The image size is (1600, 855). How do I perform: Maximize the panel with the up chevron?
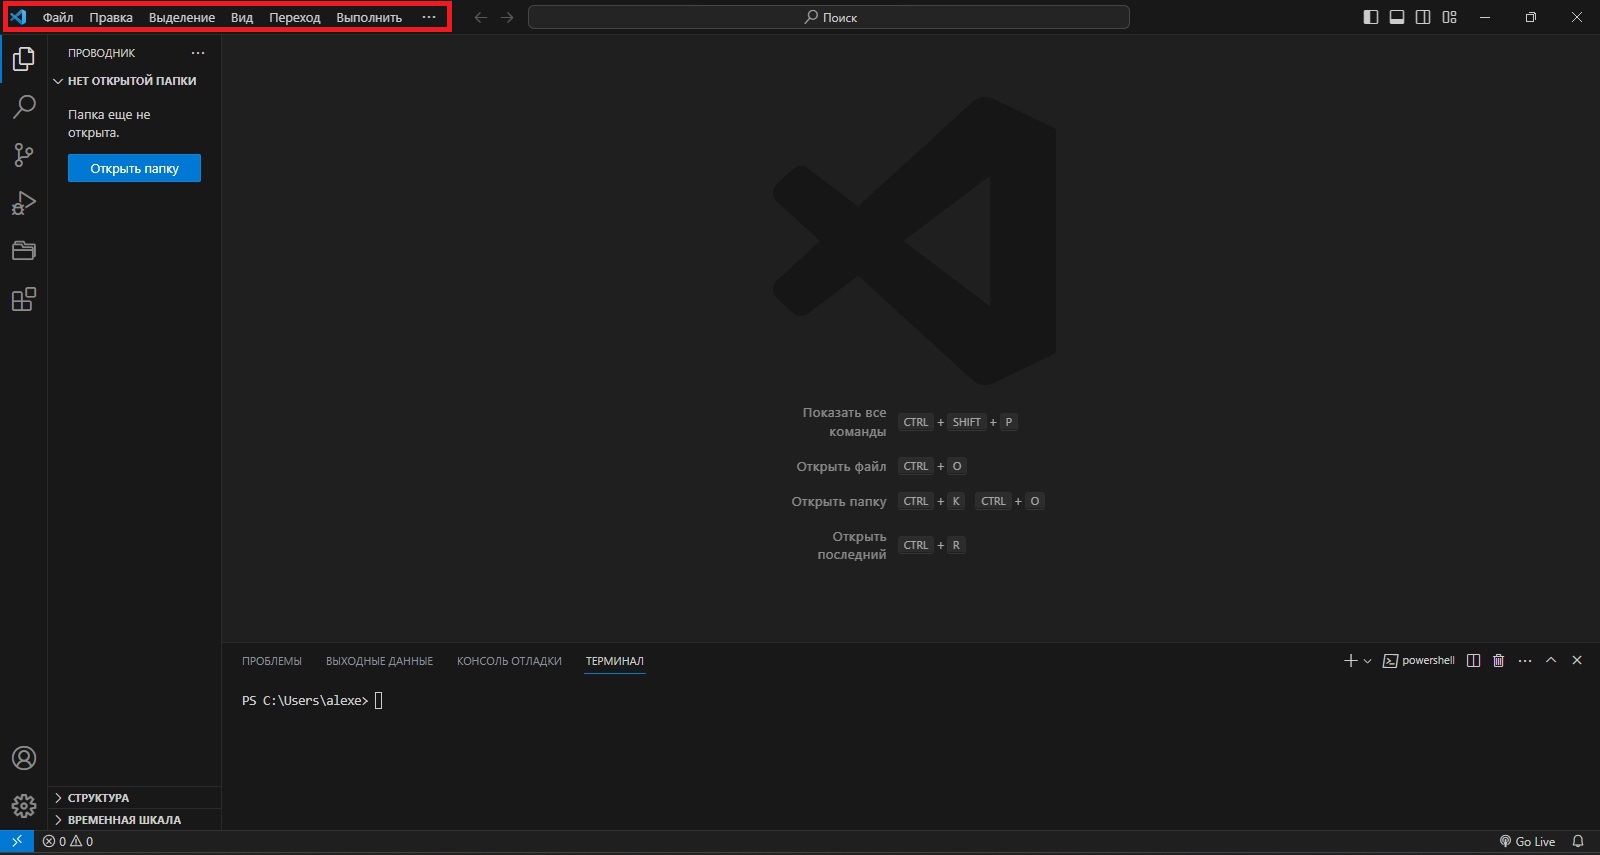click(1551, 661)
